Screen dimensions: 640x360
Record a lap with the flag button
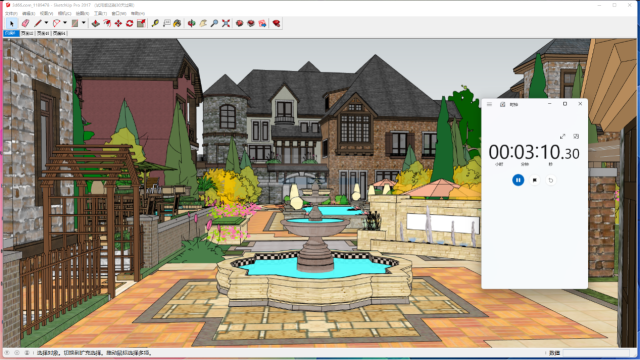point(535,180)
